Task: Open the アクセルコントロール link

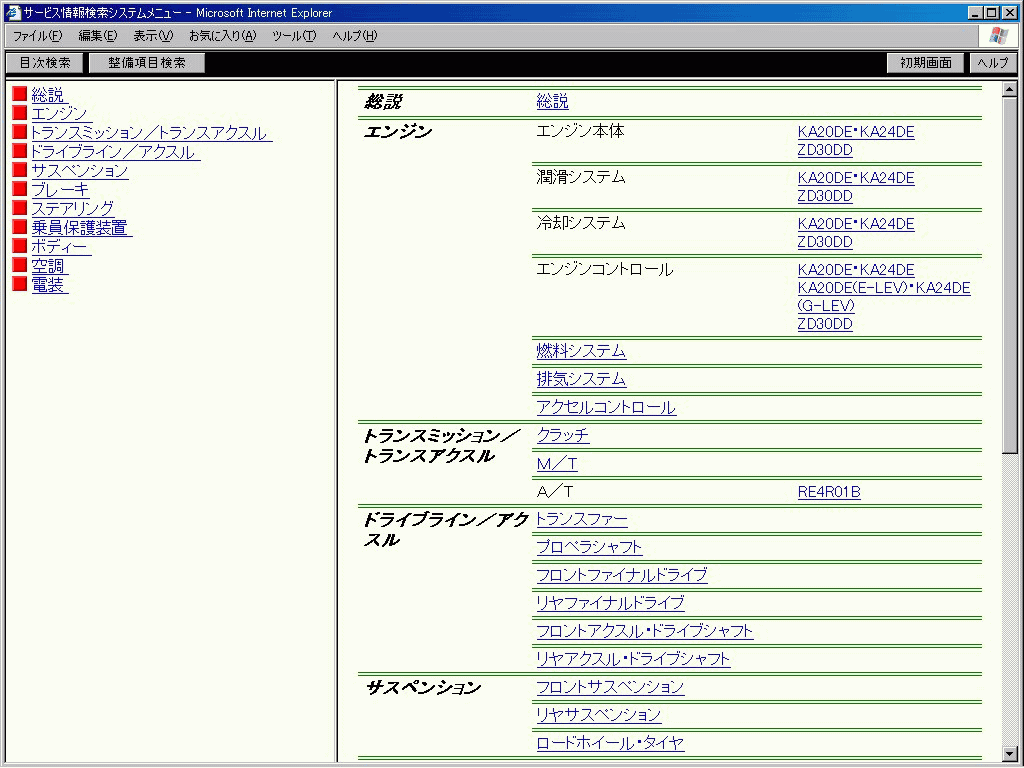Action: tap(606, 407)
